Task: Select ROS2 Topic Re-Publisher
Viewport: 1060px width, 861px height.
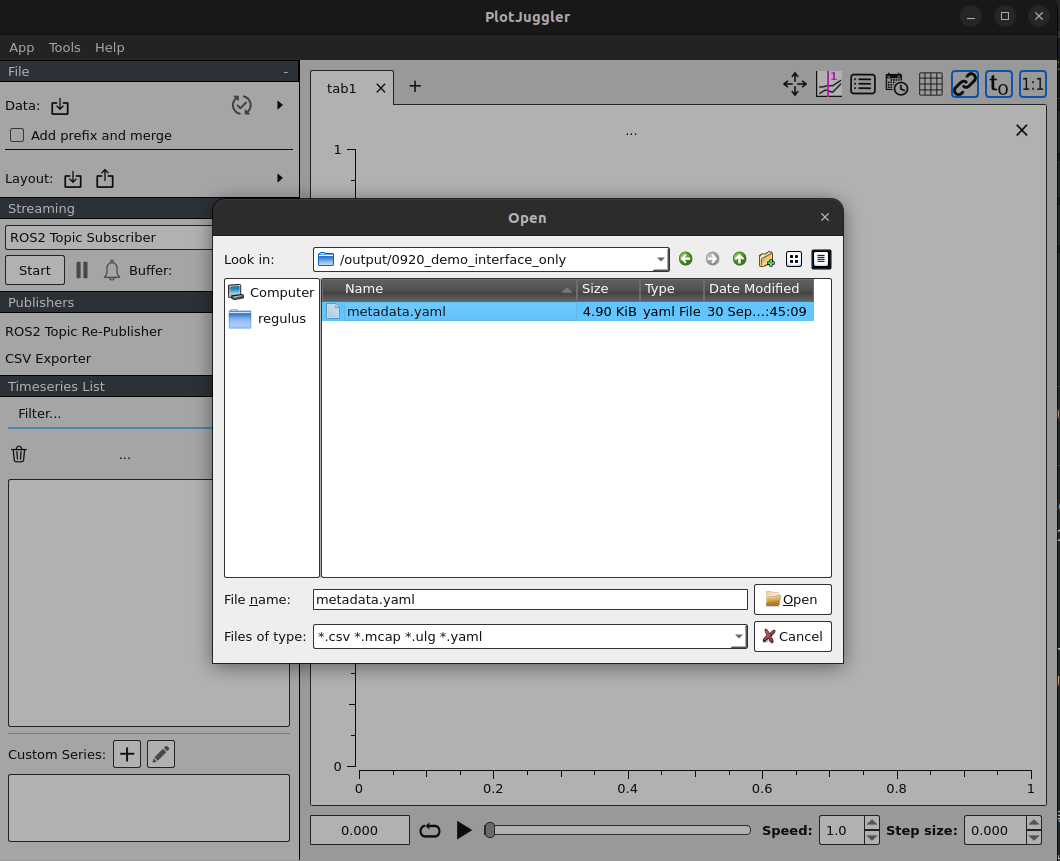Action: 84,331
